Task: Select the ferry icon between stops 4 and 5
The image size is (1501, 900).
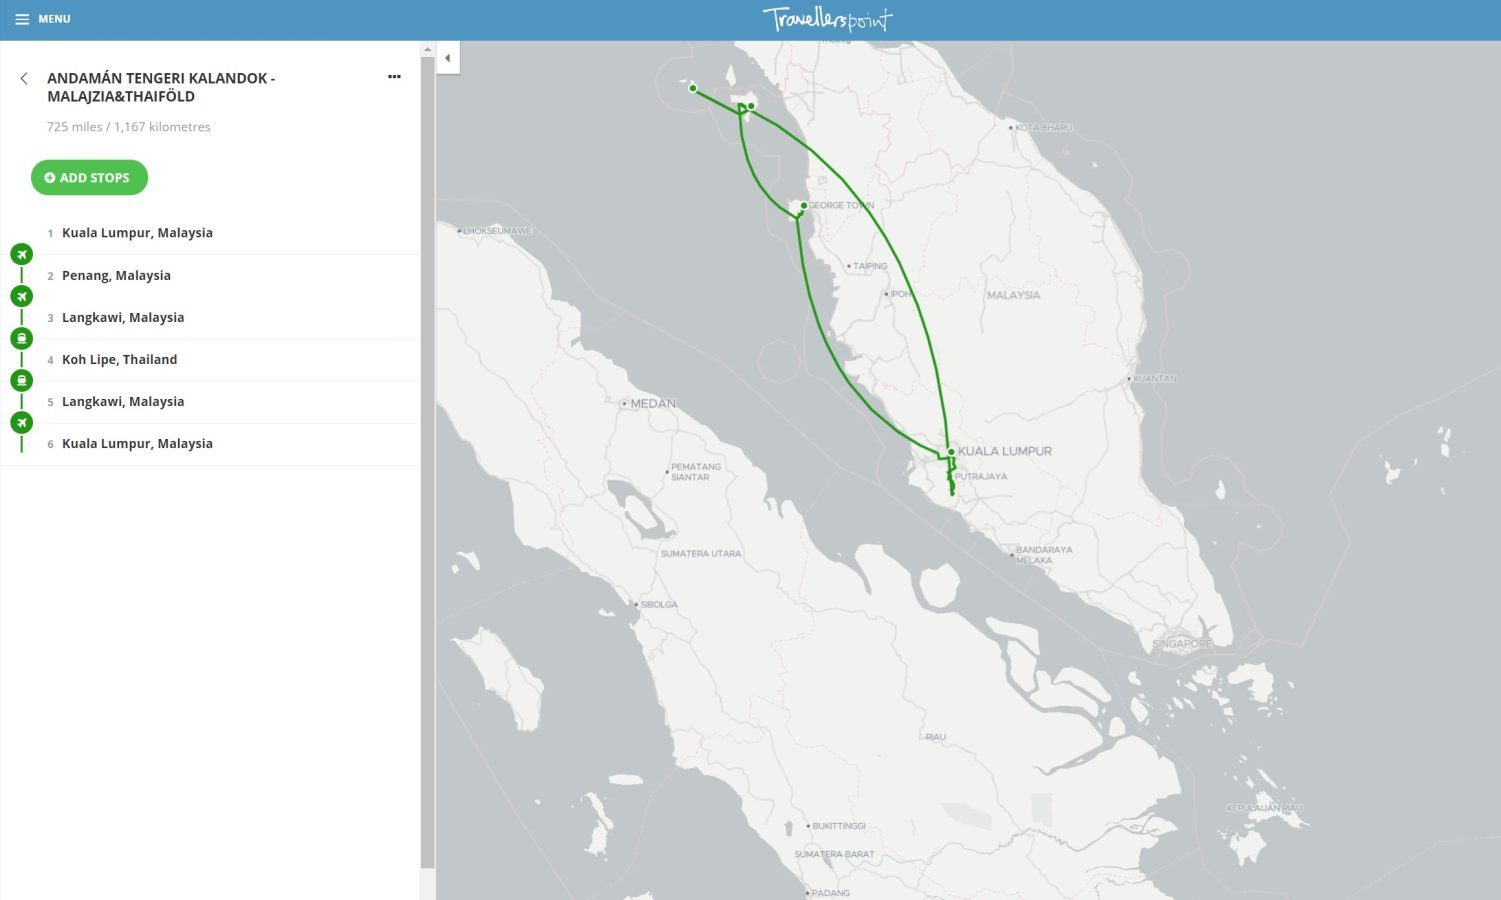Action: coord(22,380)
